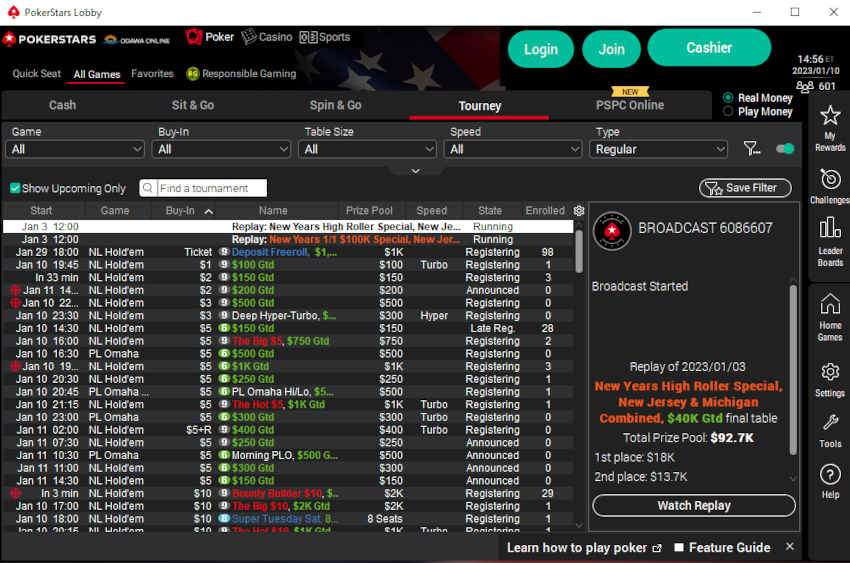This screenshot has height=563, width=850.
Task: Click the Join button
Action: click(611, 49)
